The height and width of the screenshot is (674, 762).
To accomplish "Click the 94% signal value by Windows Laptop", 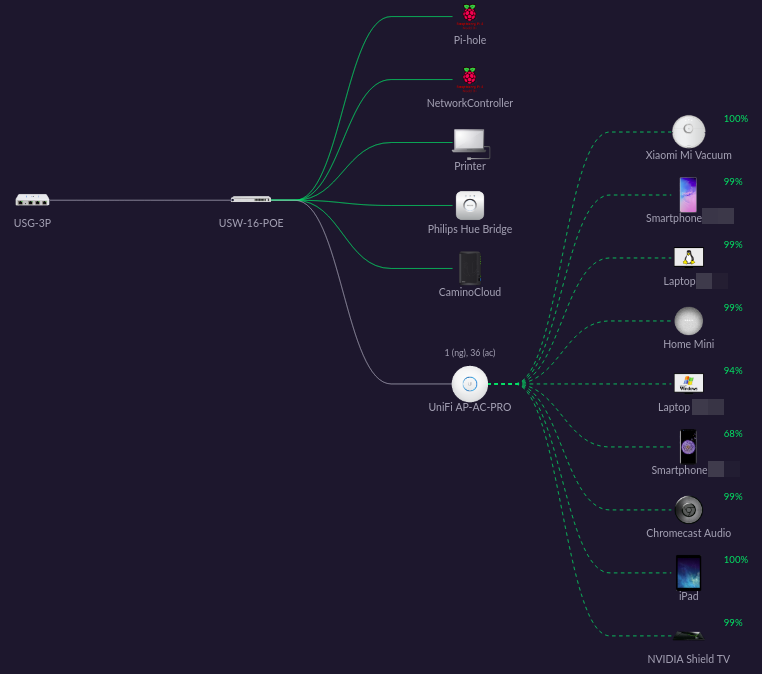I will [x=733, y=371].
